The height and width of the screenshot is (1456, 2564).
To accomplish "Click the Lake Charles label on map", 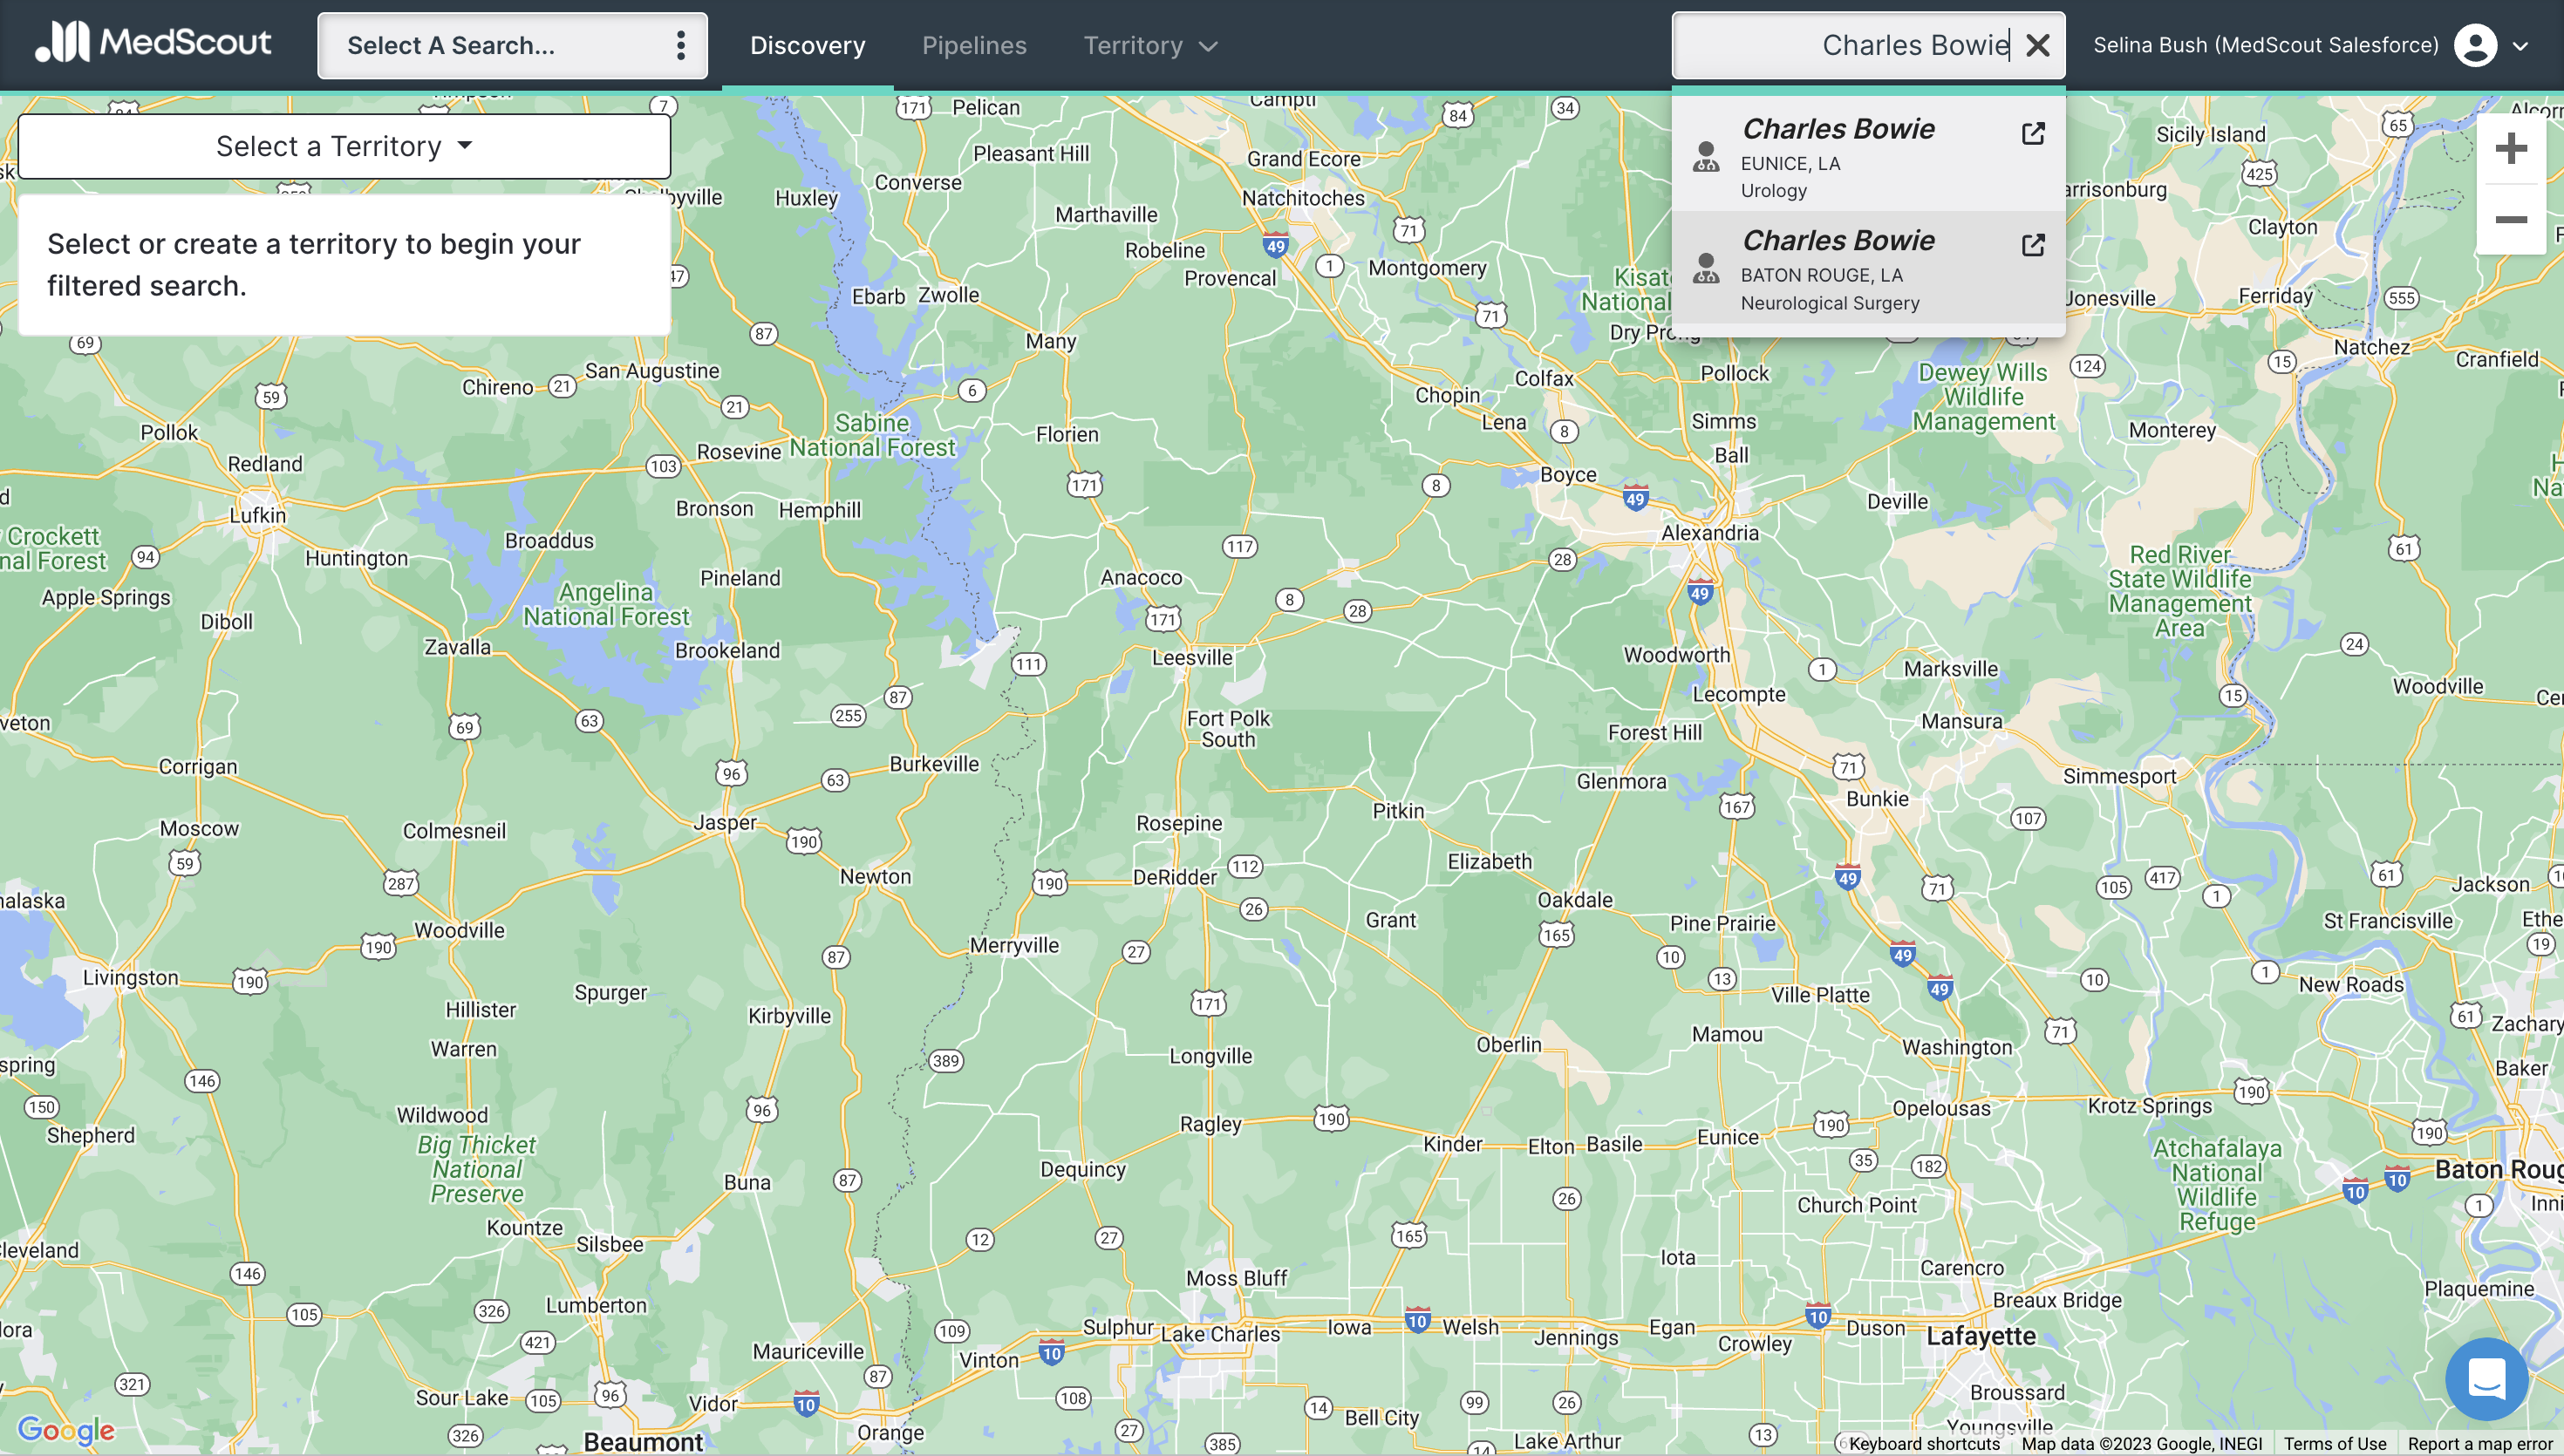I will click(1220, 1334).
